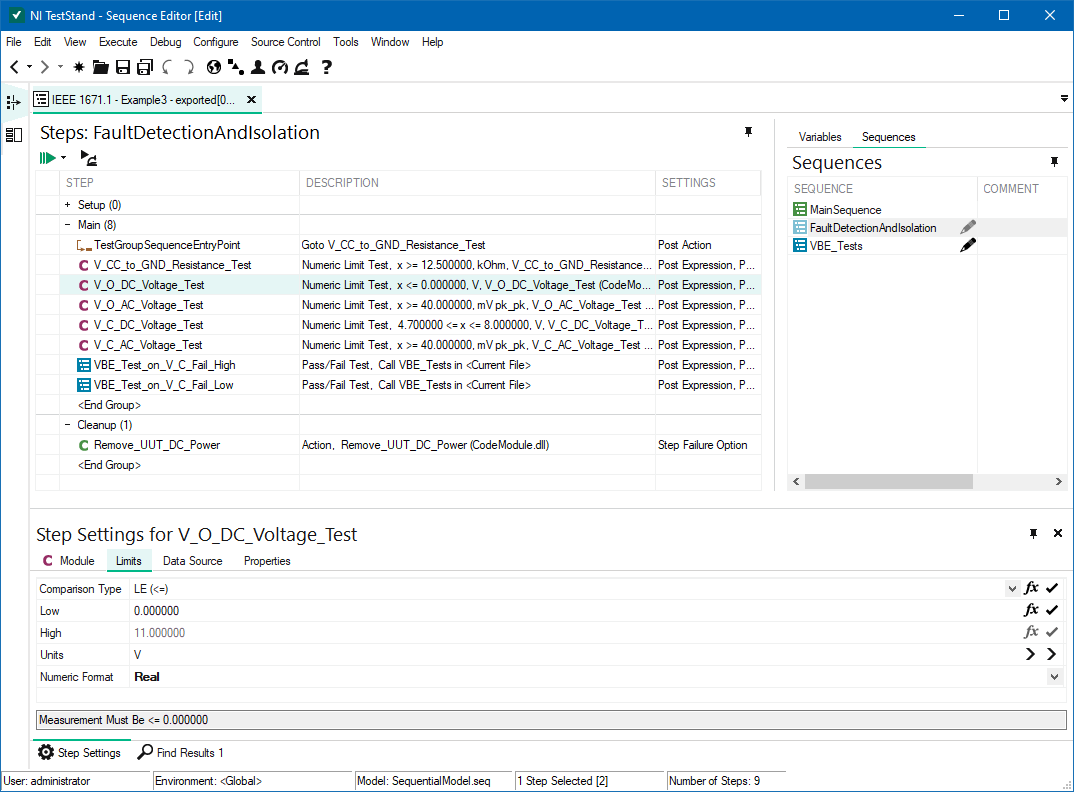Click the Units field showing V

[x=574, y=654]
